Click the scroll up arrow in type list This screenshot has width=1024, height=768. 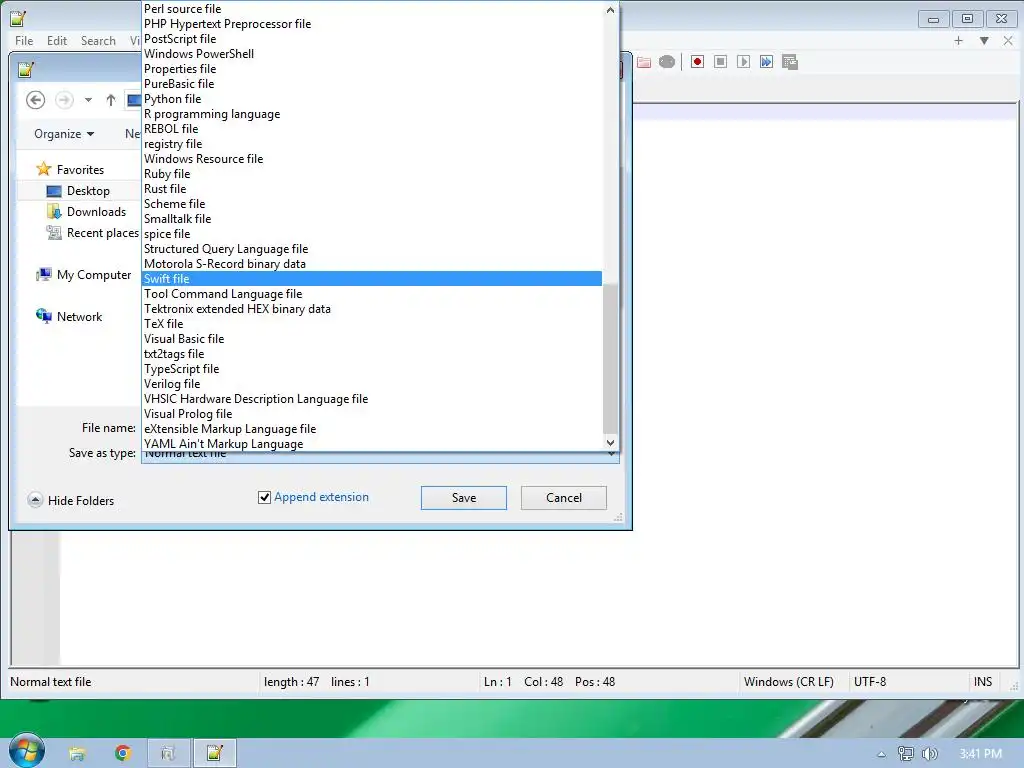[610, 10]
